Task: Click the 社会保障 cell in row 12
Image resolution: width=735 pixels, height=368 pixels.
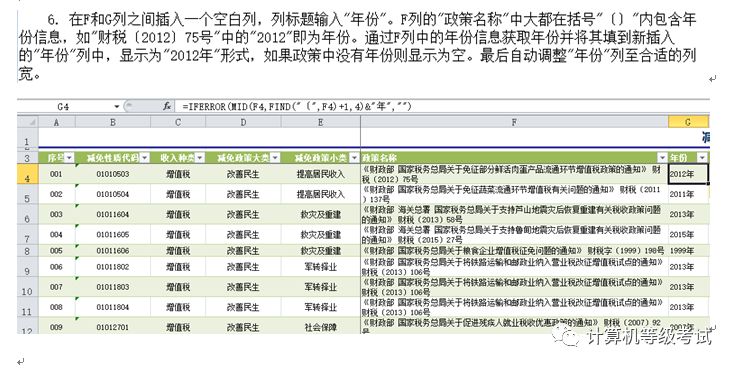Action: (321, 326)
